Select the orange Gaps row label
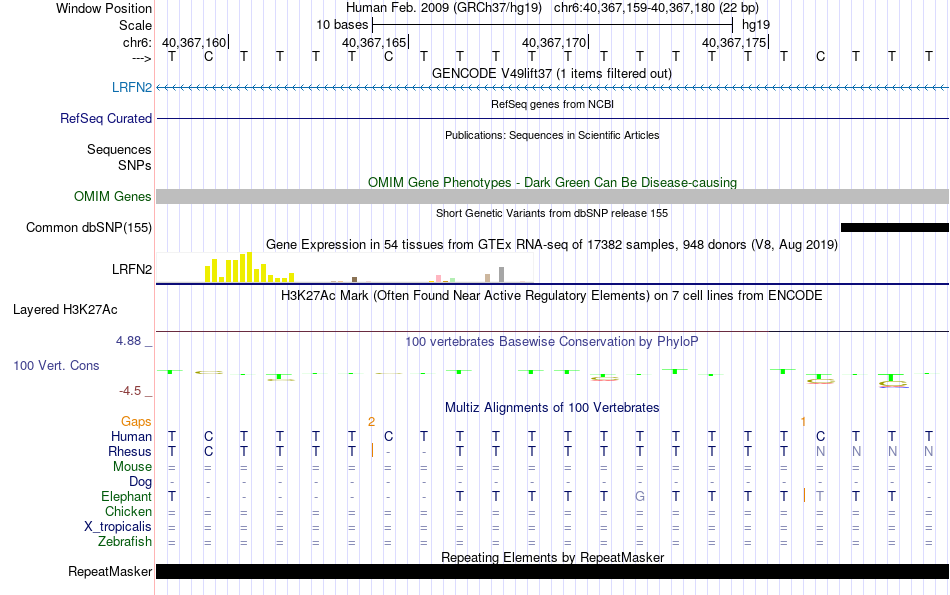 coord(136,421)
